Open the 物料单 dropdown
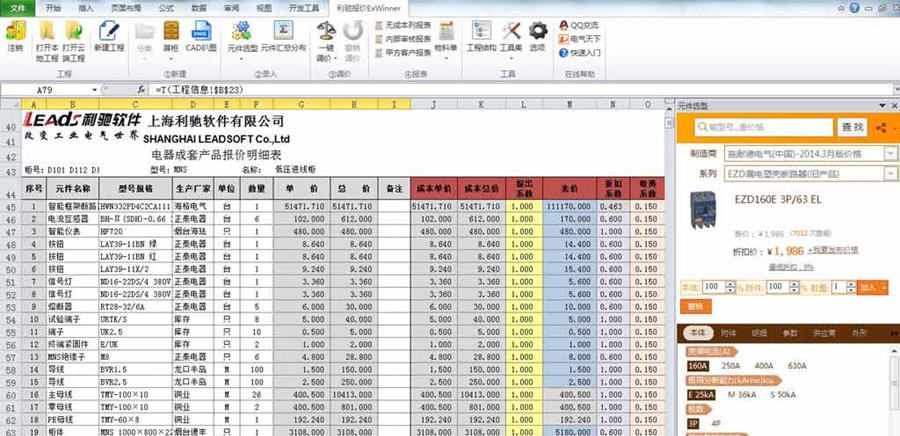This screenshot has height=436, width=900. [445, 58]
